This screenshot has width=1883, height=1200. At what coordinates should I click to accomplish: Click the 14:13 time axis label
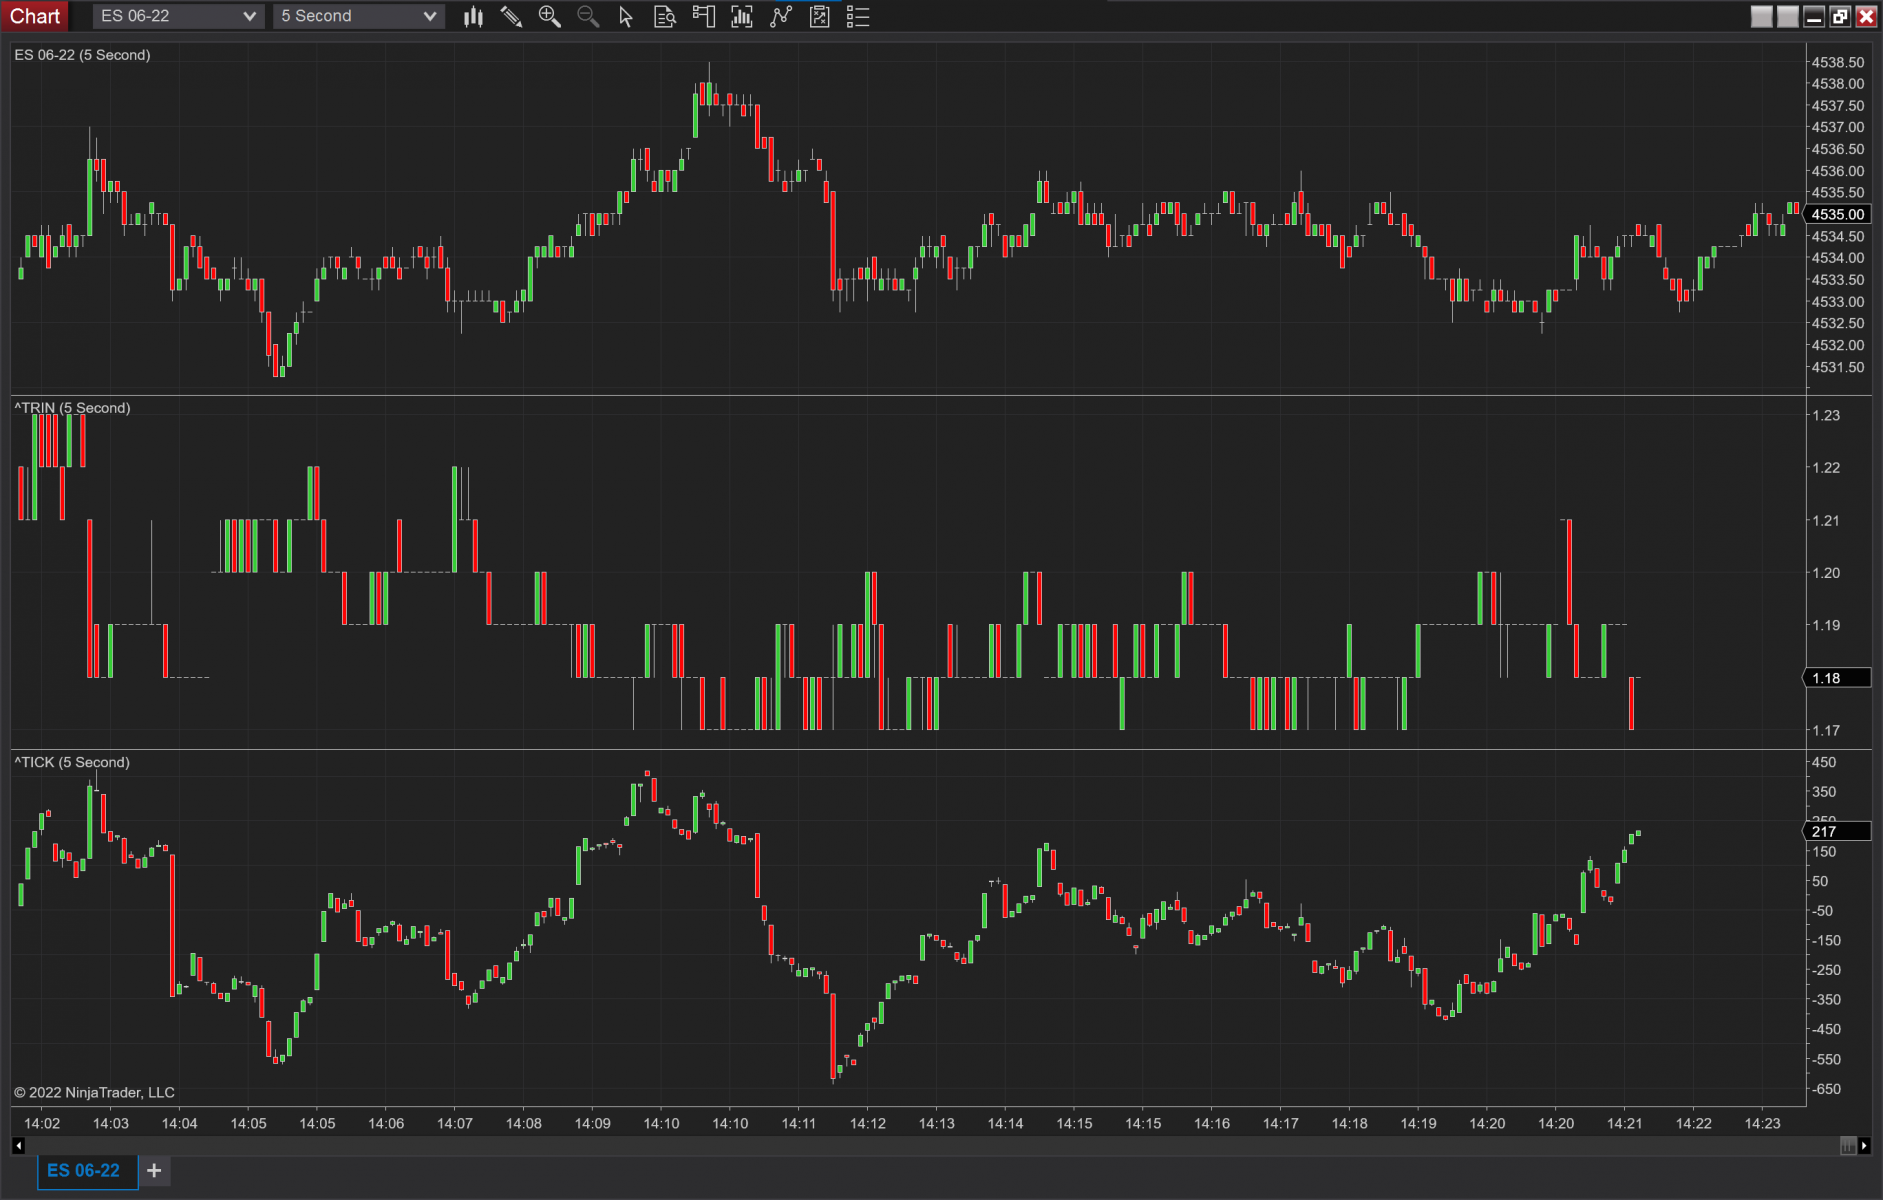(937, 1123)
